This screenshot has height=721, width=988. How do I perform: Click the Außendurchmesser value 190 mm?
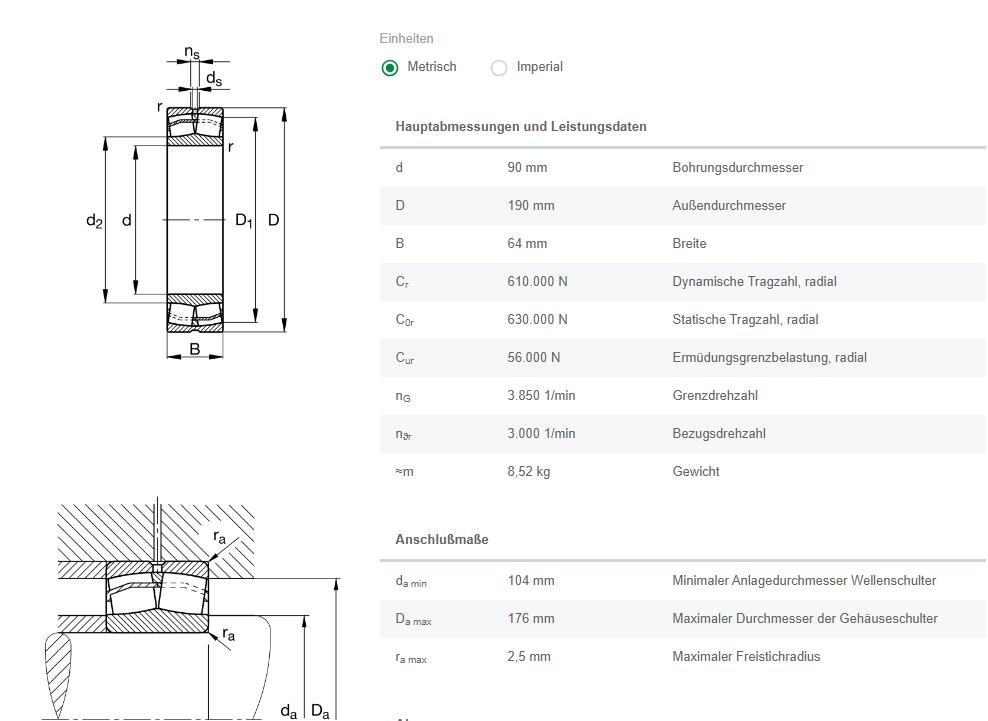(x=530, y=206)
